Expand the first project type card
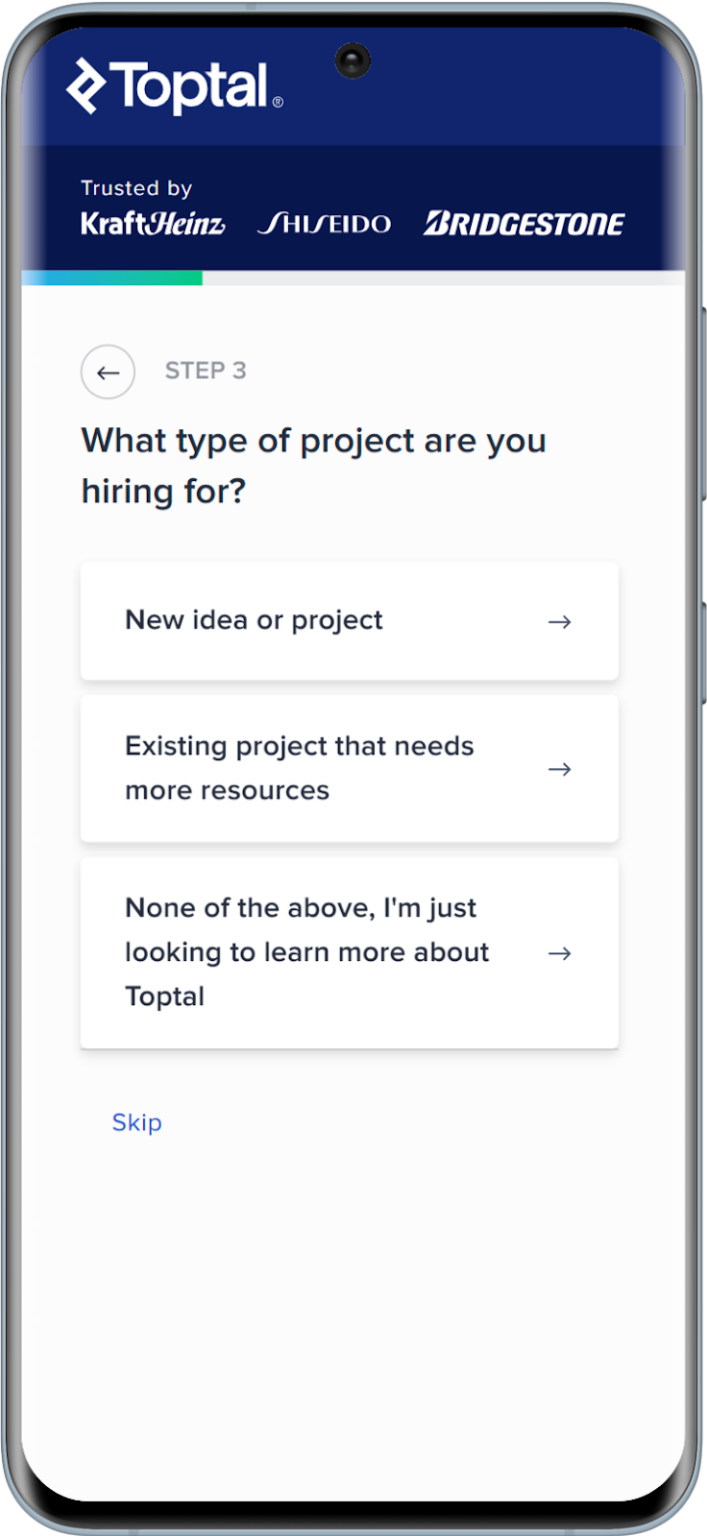Viewport: 707px width, 1536px height. [348, 621]
